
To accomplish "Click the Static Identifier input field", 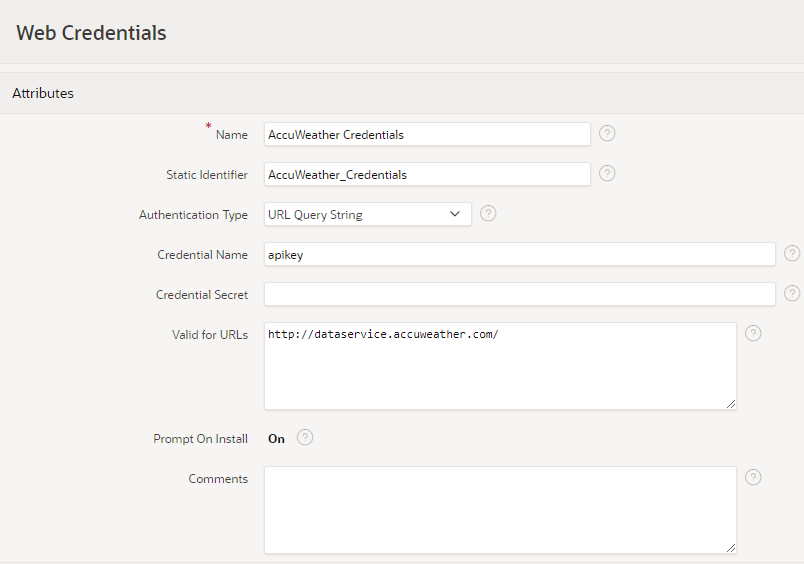I will (x=427, y=174).
